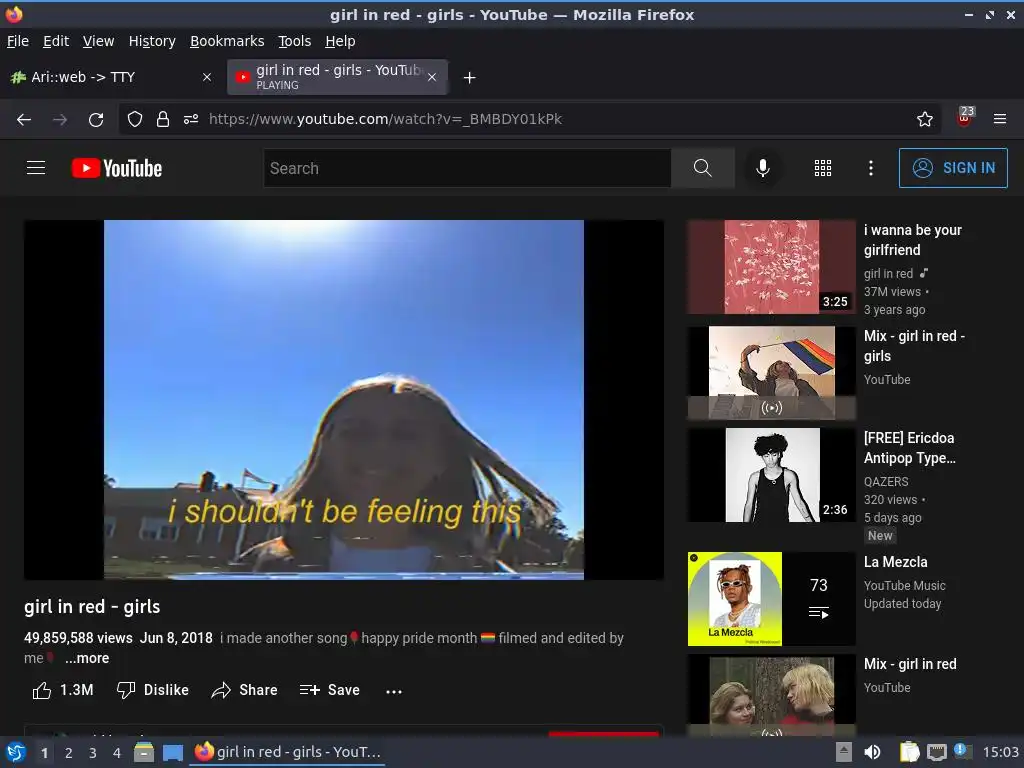Select the girl in red - girls tab
The height and width of the screenshot is (768, 1024).
coord(336,77)
